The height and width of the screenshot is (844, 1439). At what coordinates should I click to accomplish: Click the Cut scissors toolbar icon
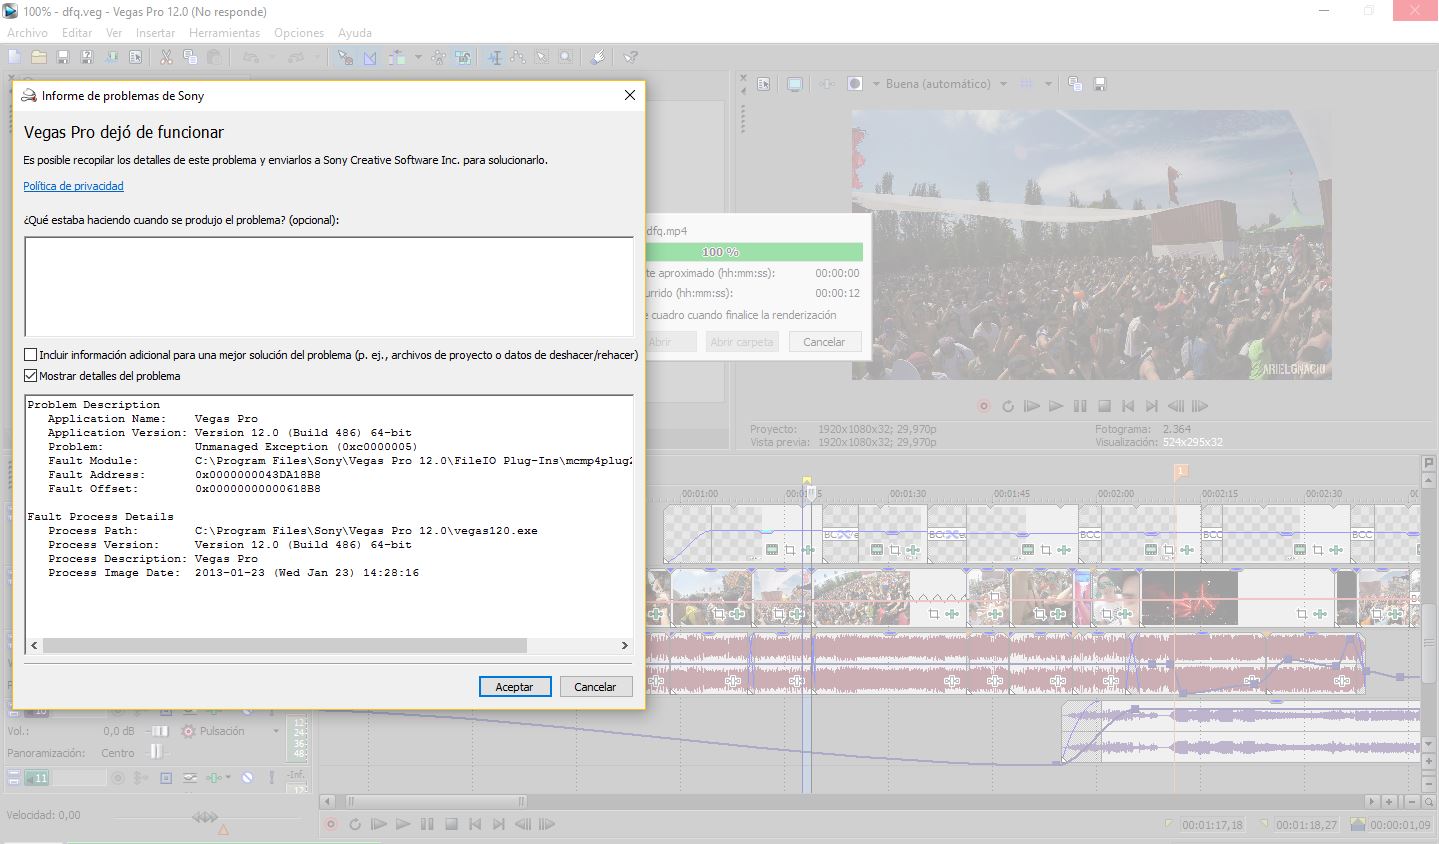[x=166, y=57]
